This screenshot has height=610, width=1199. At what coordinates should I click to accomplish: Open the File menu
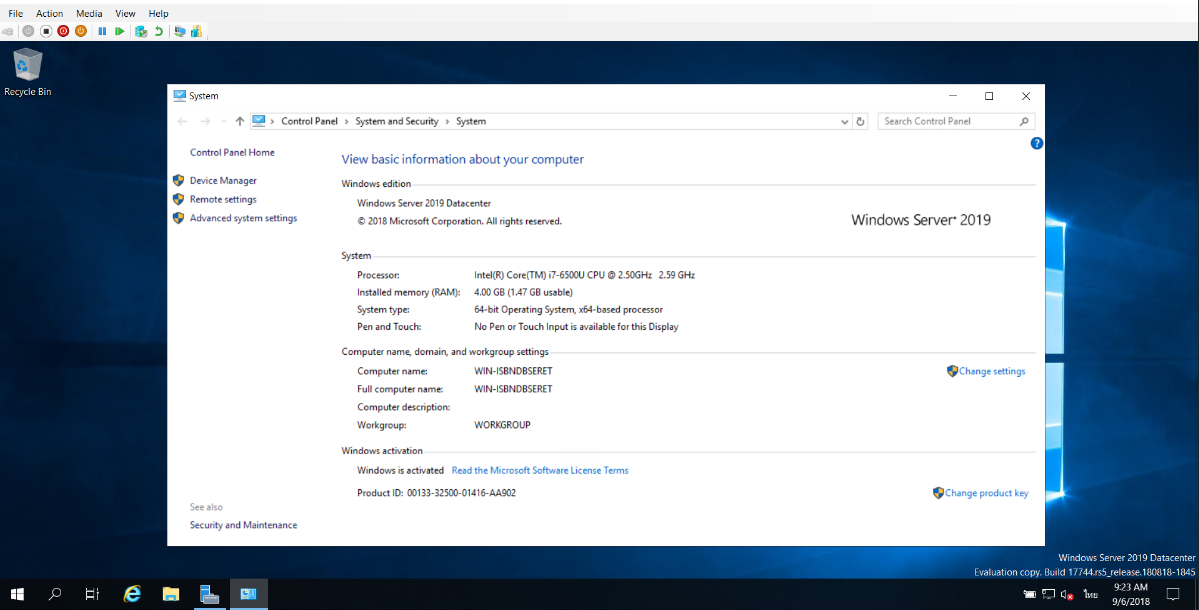tap(15, 14)
